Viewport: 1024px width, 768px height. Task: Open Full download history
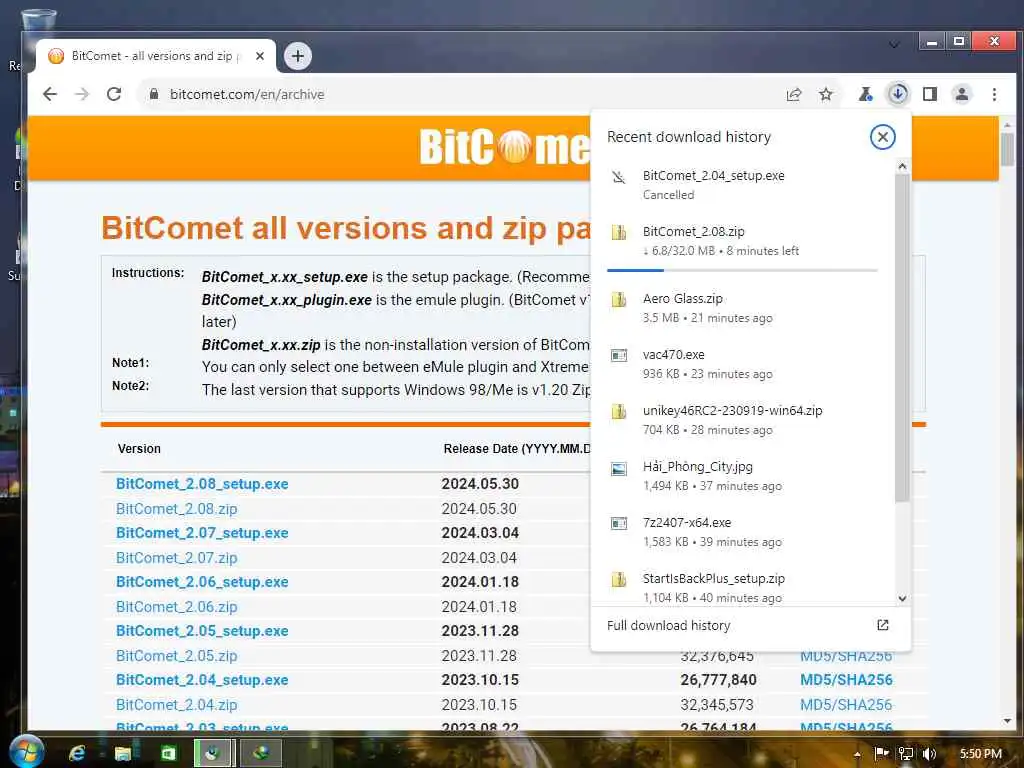(x=750, y=626)
